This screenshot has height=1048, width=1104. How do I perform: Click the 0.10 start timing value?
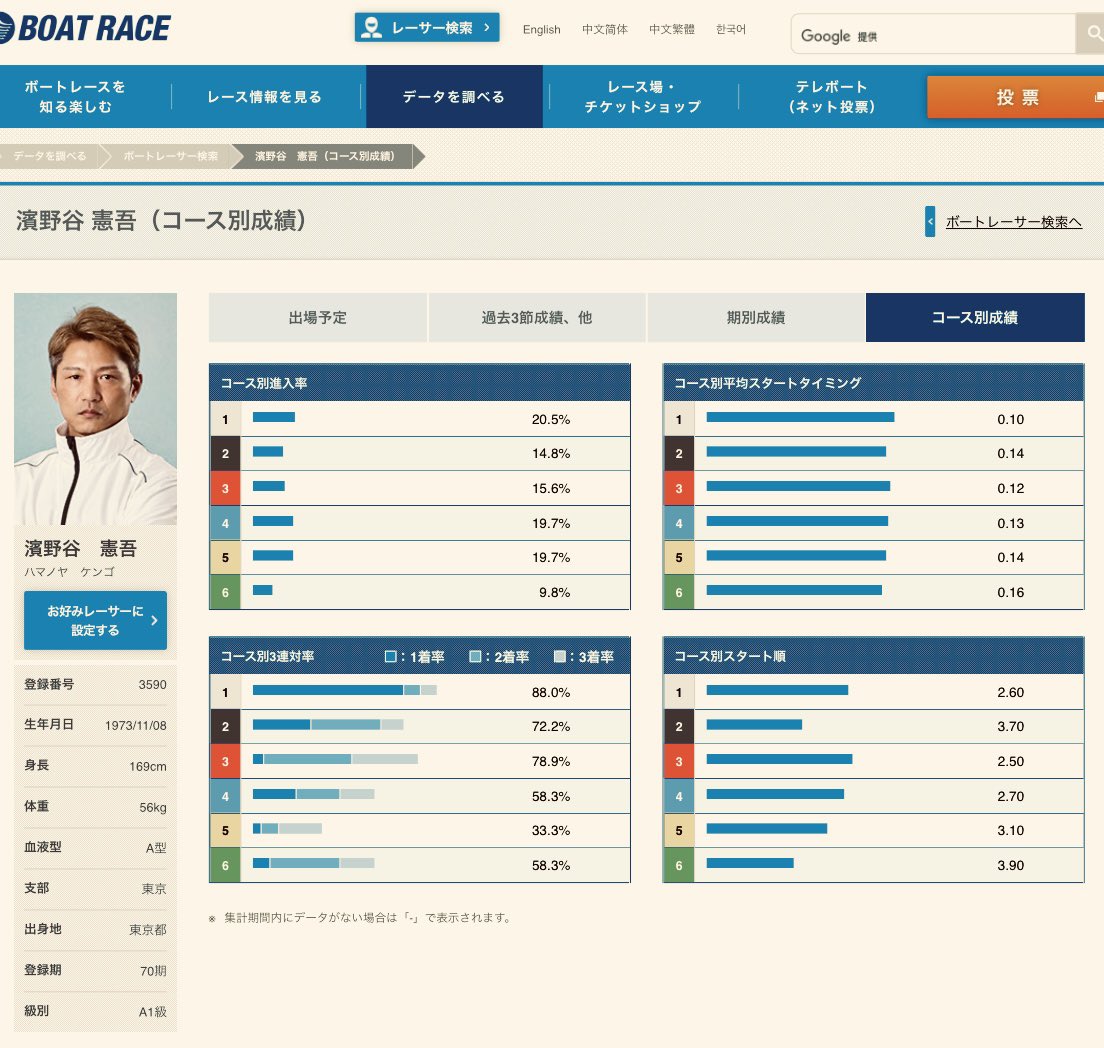(x=1010, y=420)
